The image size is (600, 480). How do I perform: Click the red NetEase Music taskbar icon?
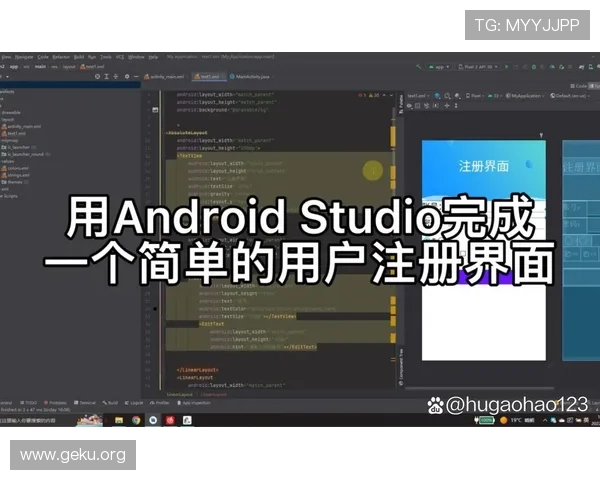(x=170, y=420)
